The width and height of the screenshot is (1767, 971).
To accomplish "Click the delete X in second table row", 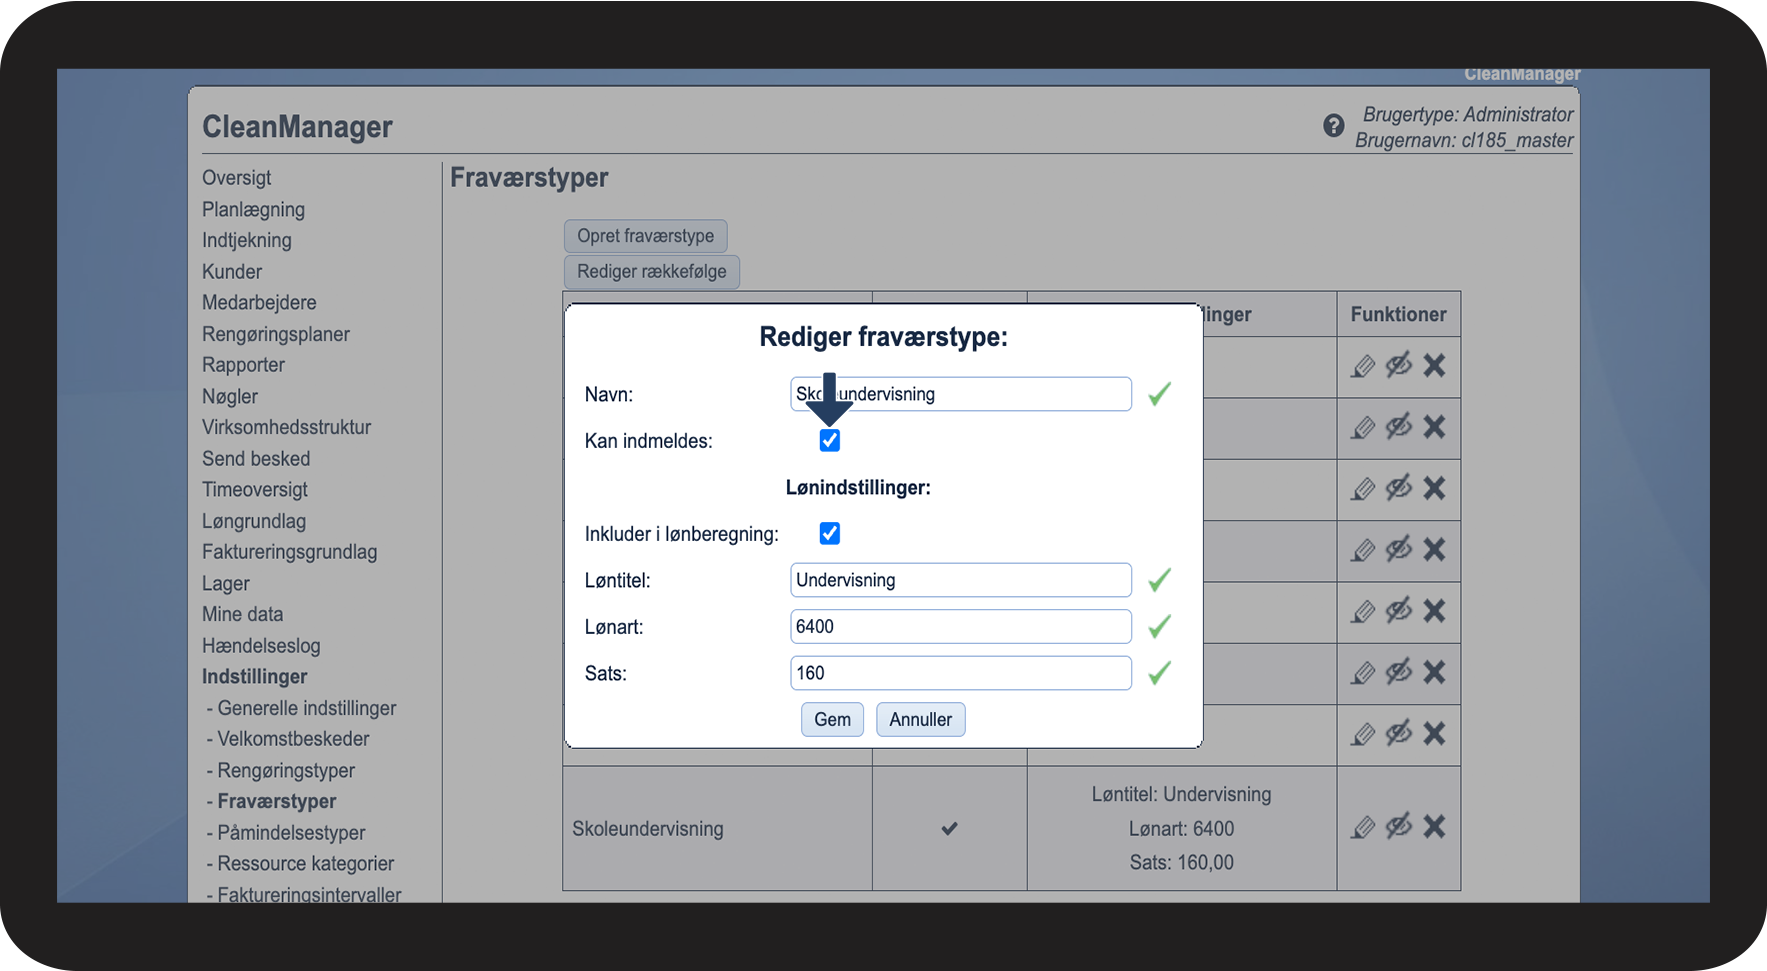I will click(1434, 427).
